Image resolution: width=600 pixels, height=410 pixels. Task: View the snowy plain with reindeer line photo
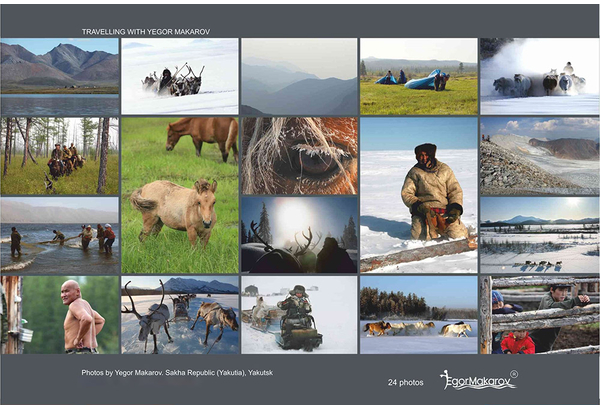pyautogui.click(x=539, y=235)
